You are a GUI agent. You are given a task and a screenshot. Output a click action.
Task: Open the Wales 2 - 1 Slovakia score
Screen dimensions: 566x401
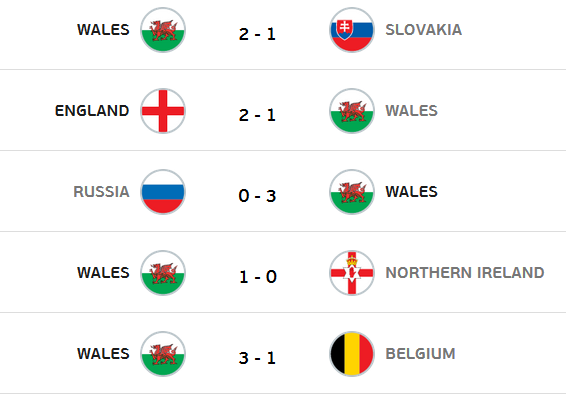tap(257, 34)
